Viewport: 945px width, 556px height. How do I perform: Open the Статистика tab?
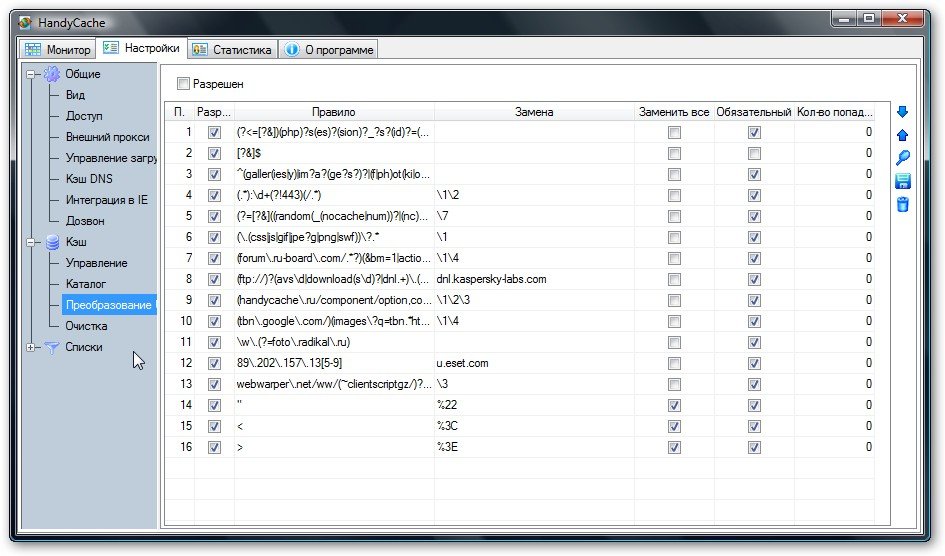233,49
